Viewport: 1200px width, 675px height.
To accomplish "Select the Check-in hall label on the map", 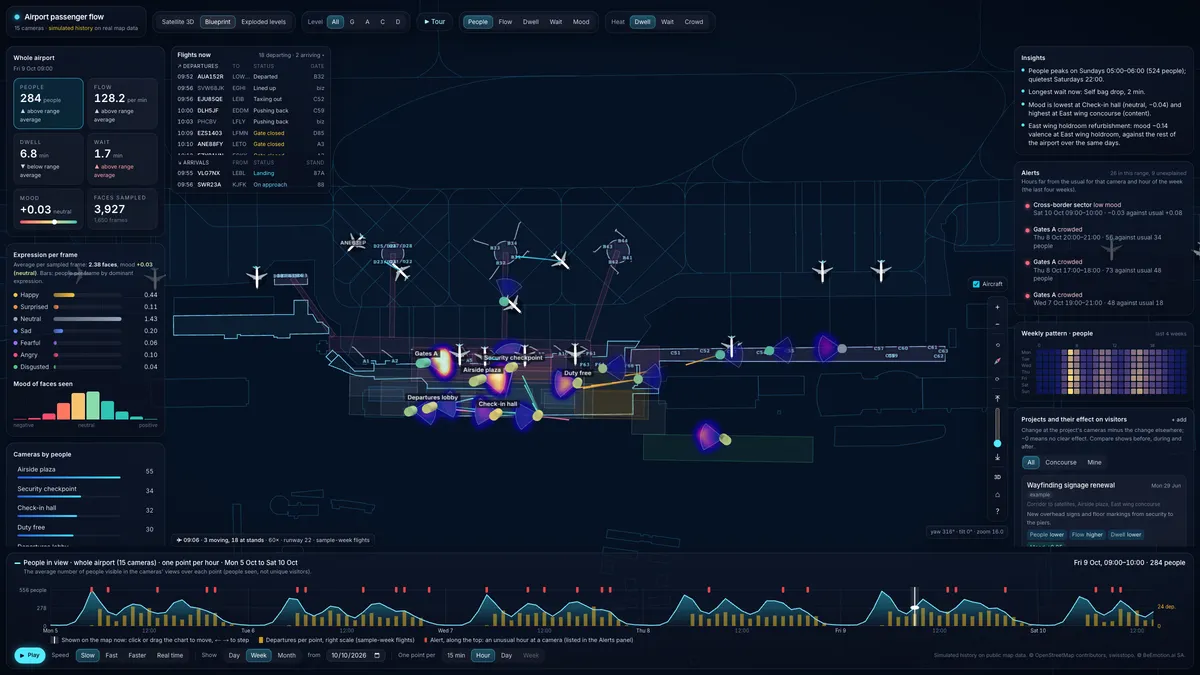I will 497,404.
